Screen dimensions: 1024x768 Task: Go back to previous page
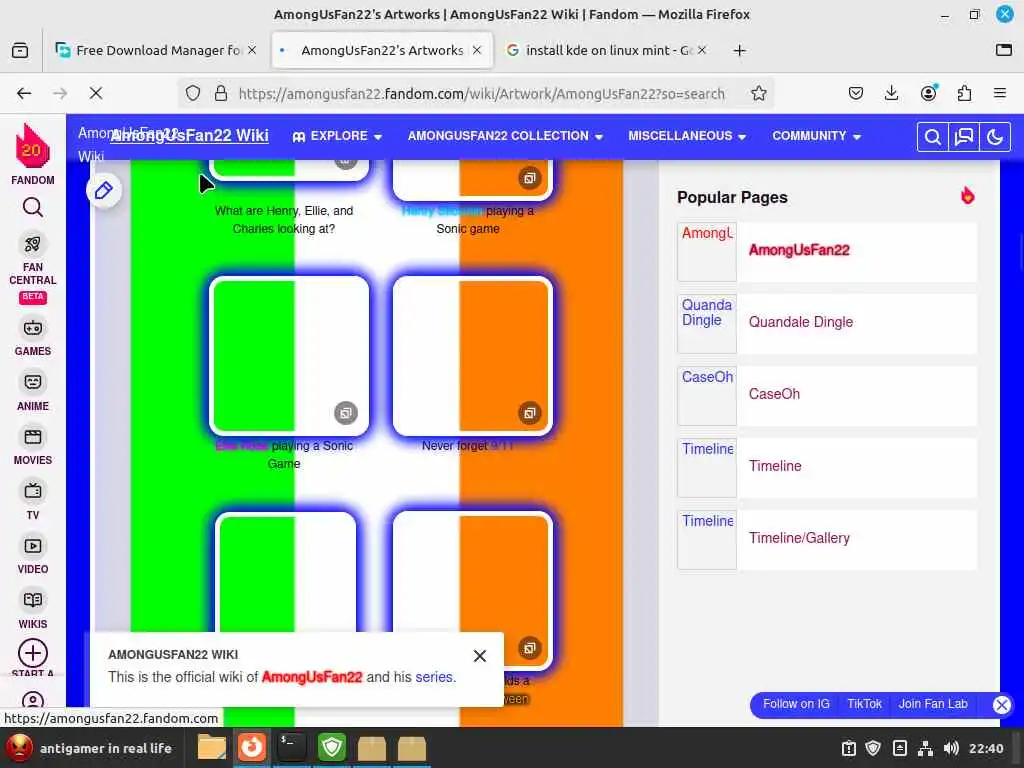pos(24,93)
